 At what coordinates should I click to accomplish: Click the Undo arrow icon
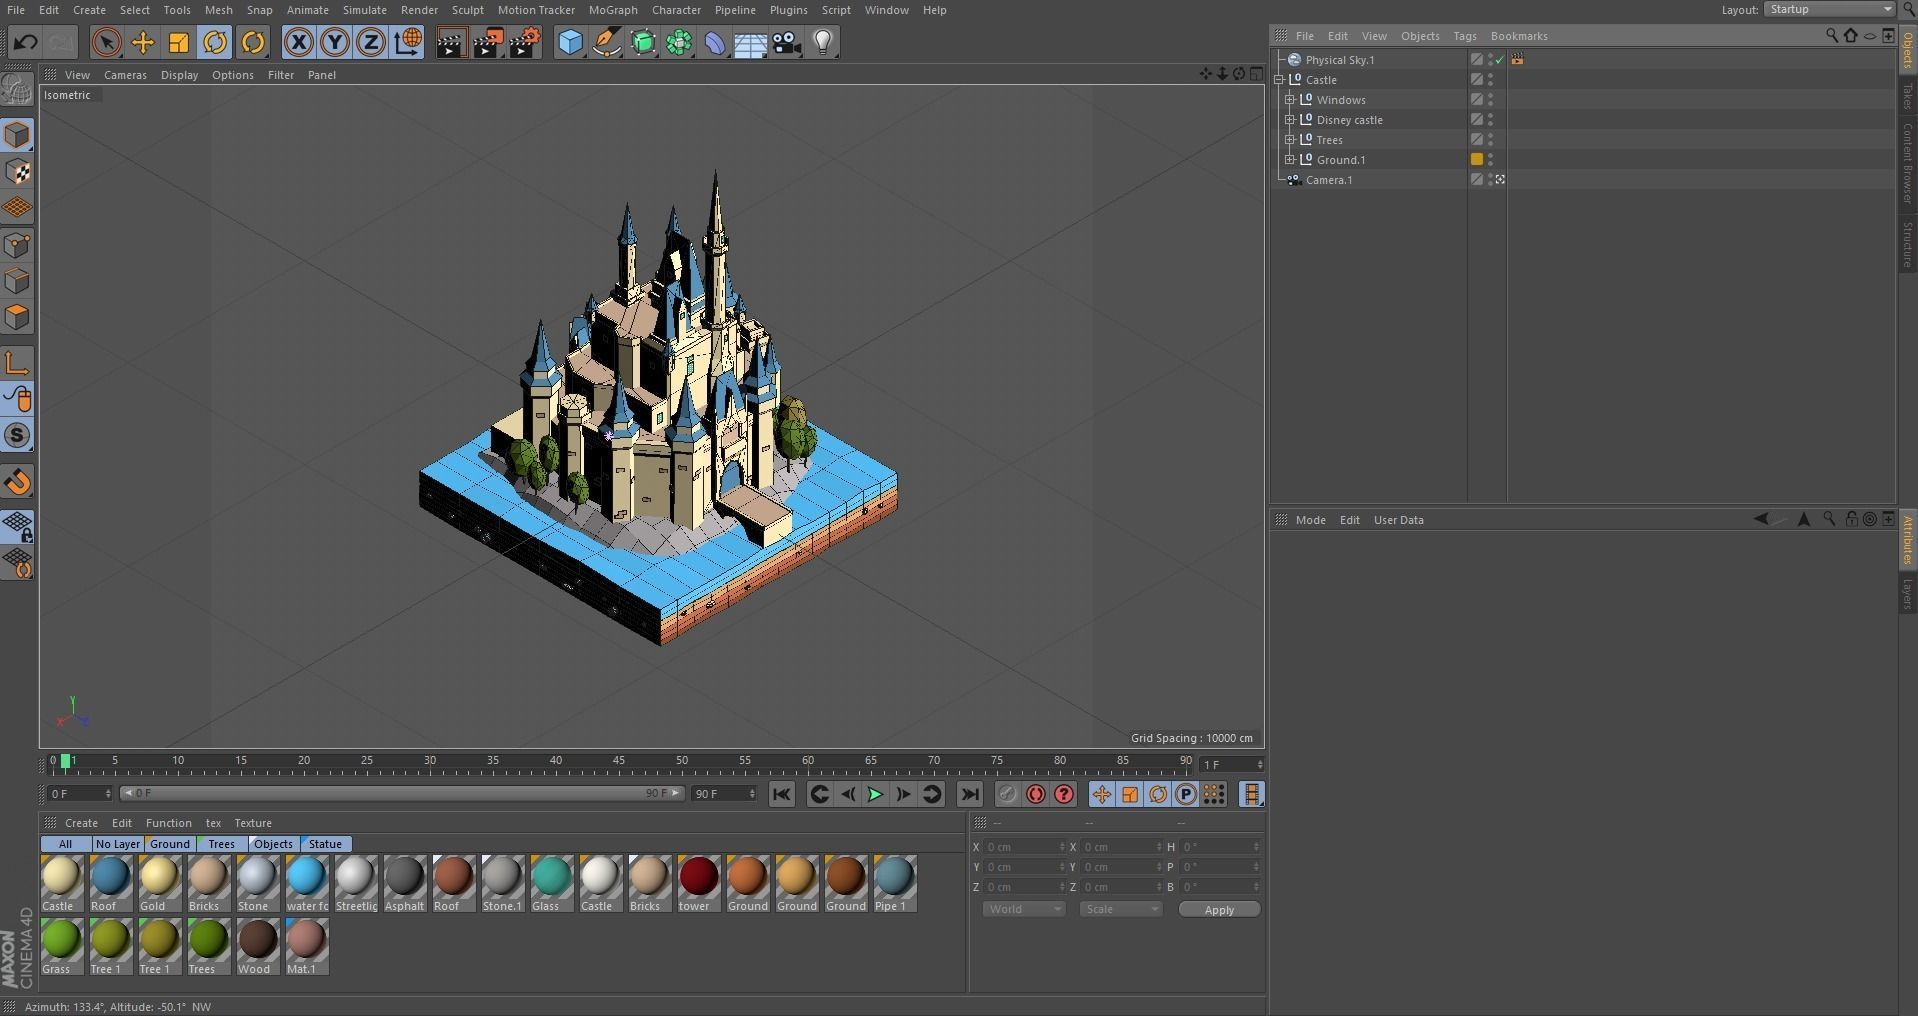point(25,42)
